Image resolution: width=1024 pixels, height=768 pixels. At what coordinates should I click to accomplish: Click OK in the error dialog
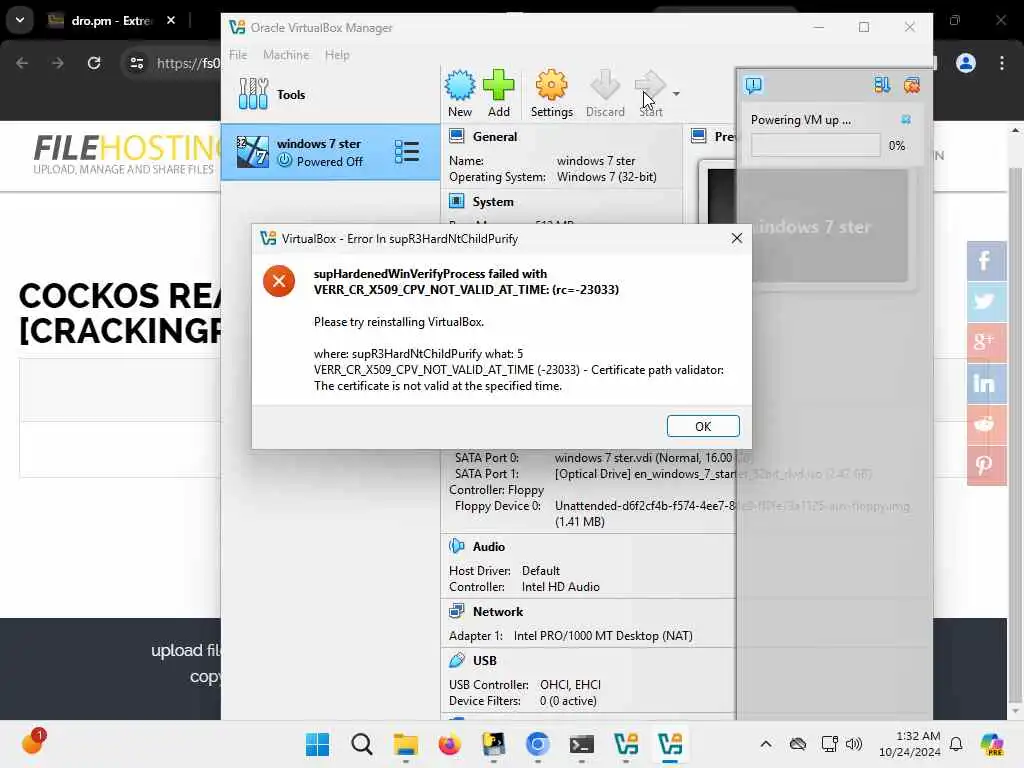pyautogui.click(x=703, y=426)
